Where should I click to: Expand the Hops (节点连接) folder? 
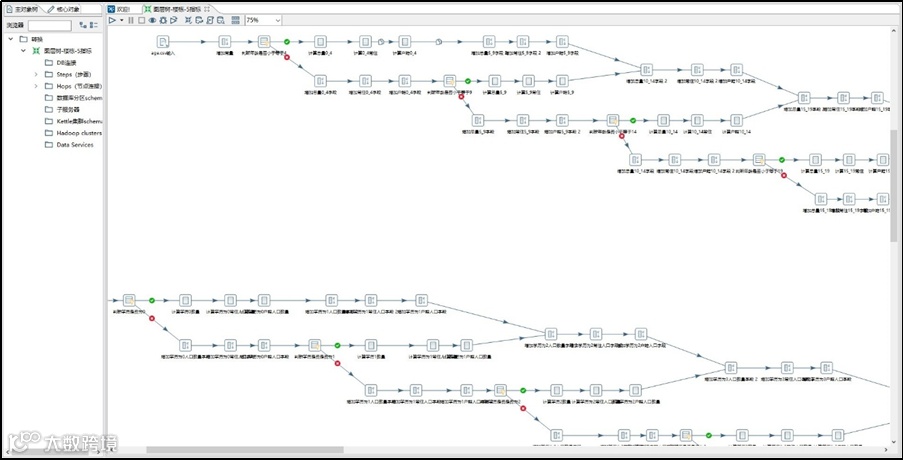point(36,86)
